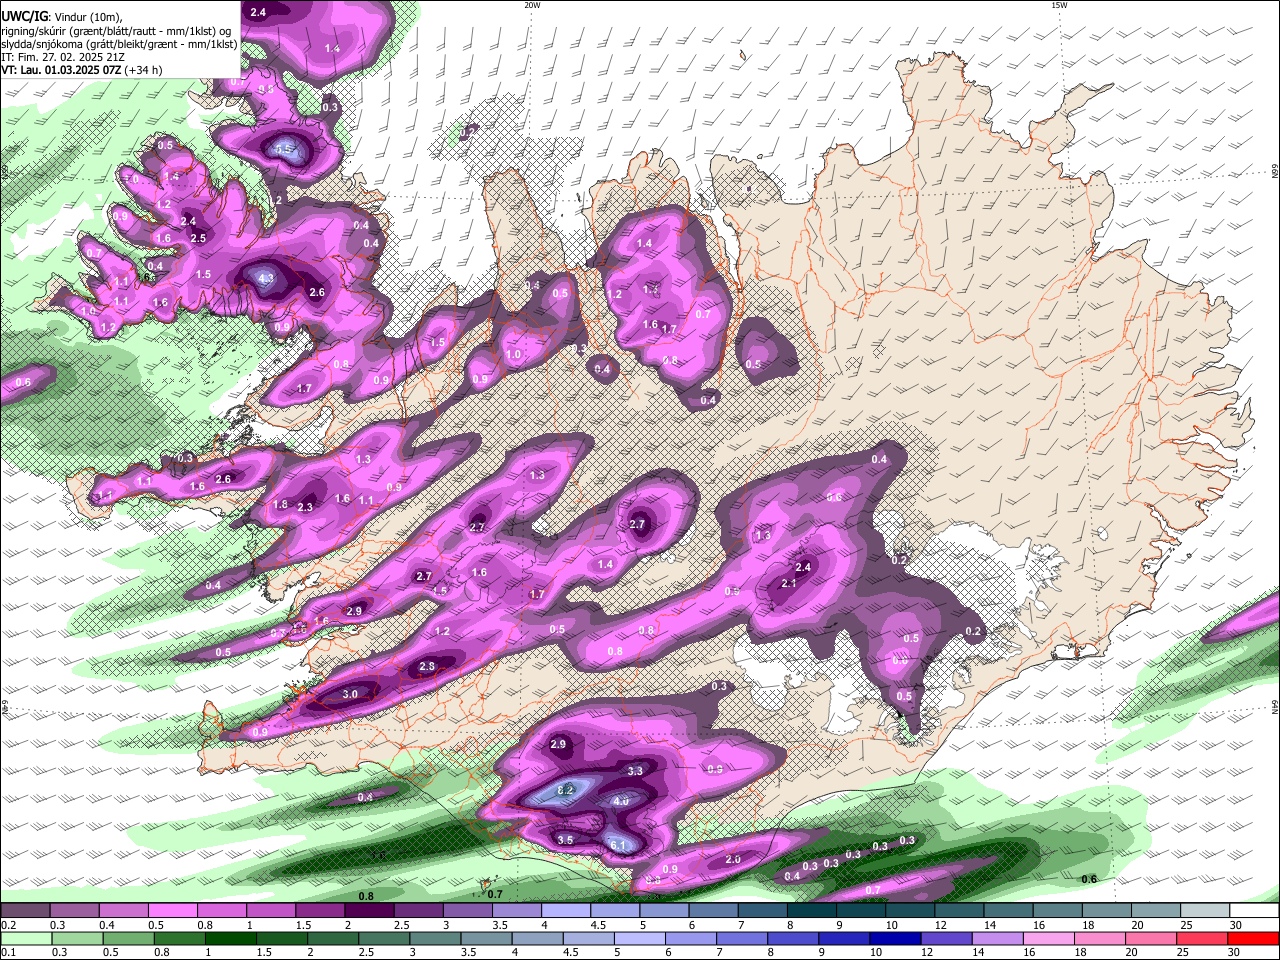This screenshot has width=1280, height=960.
Task: Click the 2.3 precipitation value on map
Action: (x=305, y=508)
